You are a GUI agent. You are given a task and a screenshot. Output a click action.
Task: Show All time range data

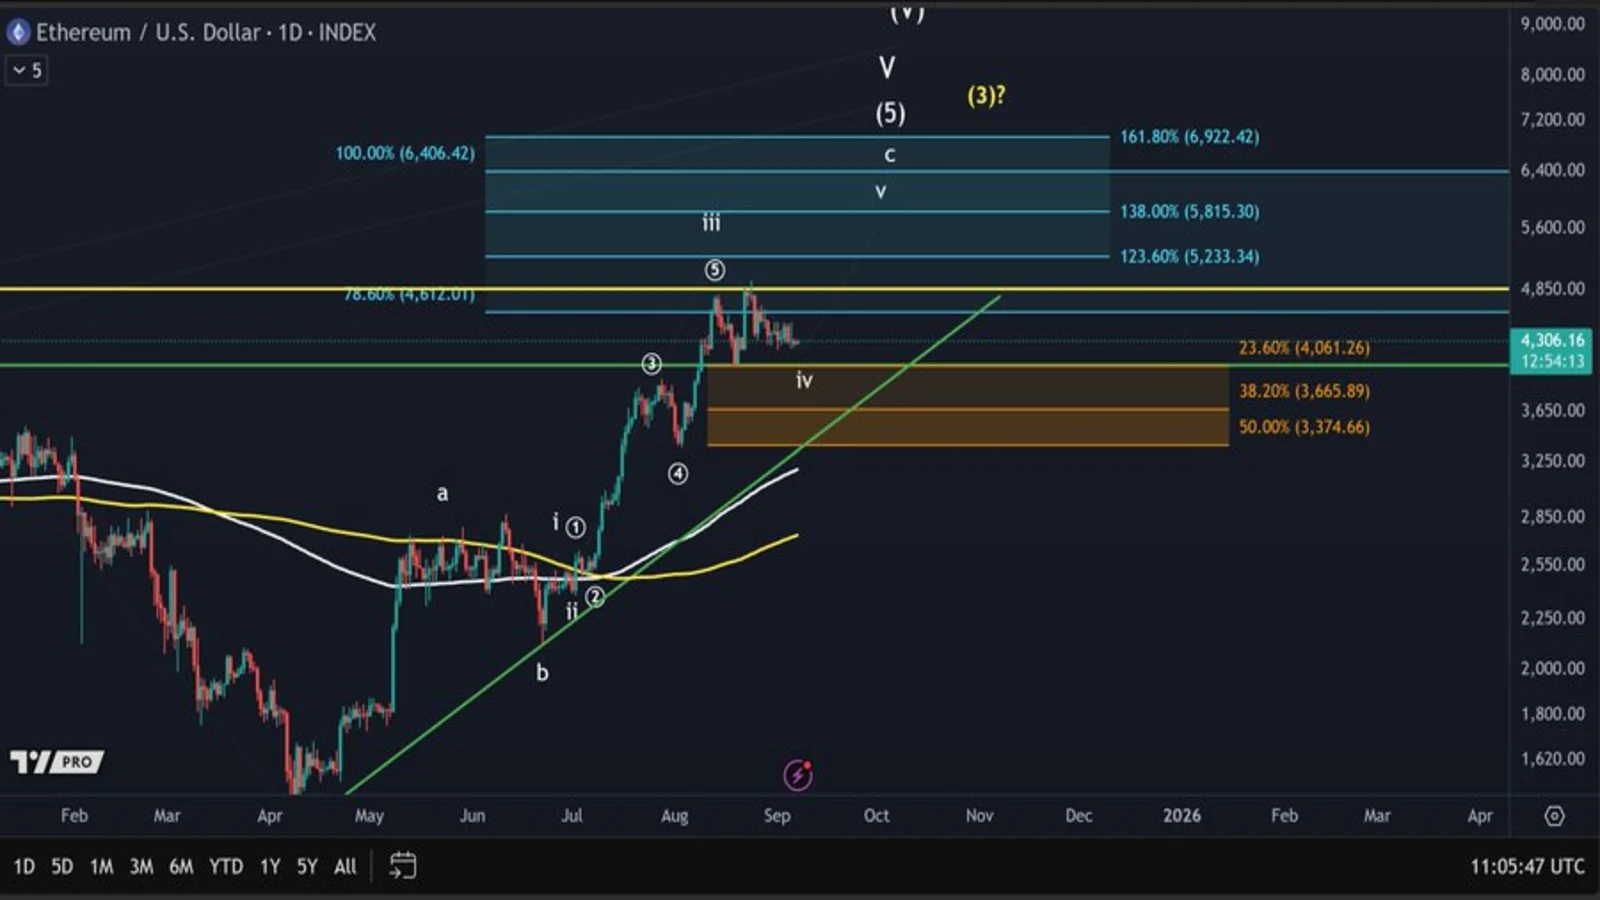click(x=345, y=866)
